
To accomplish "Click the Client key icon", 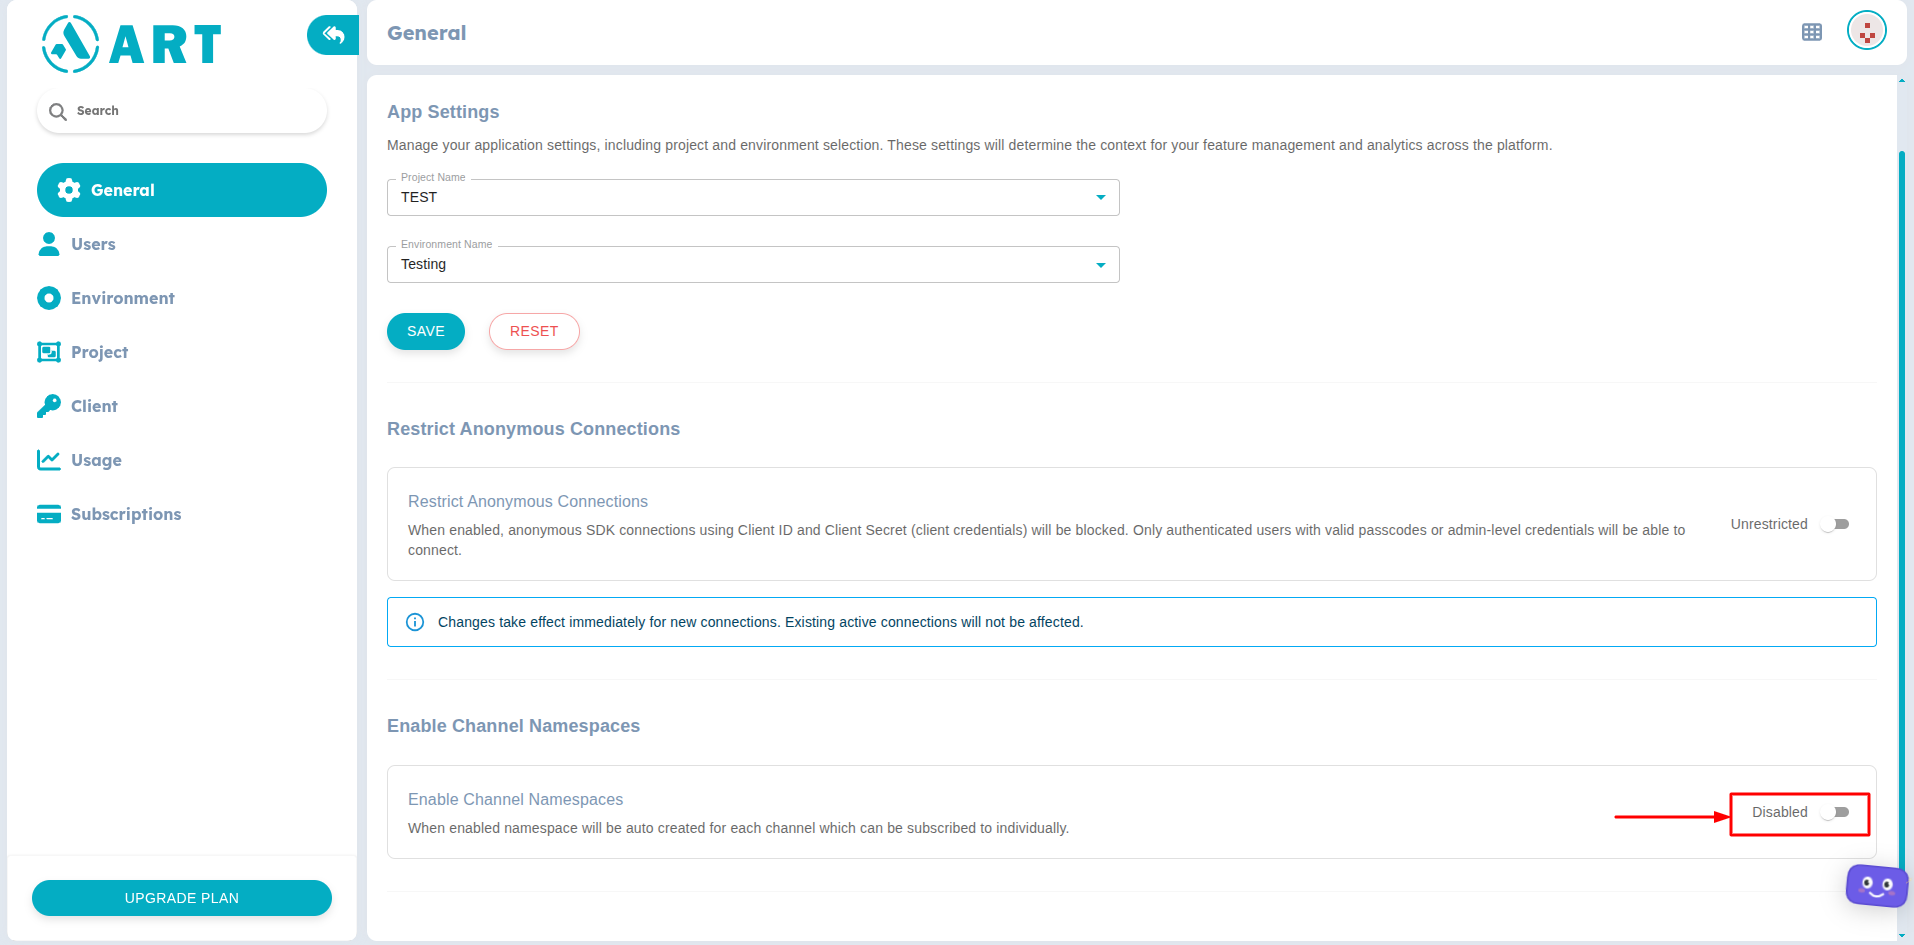I will coord(49,406).
